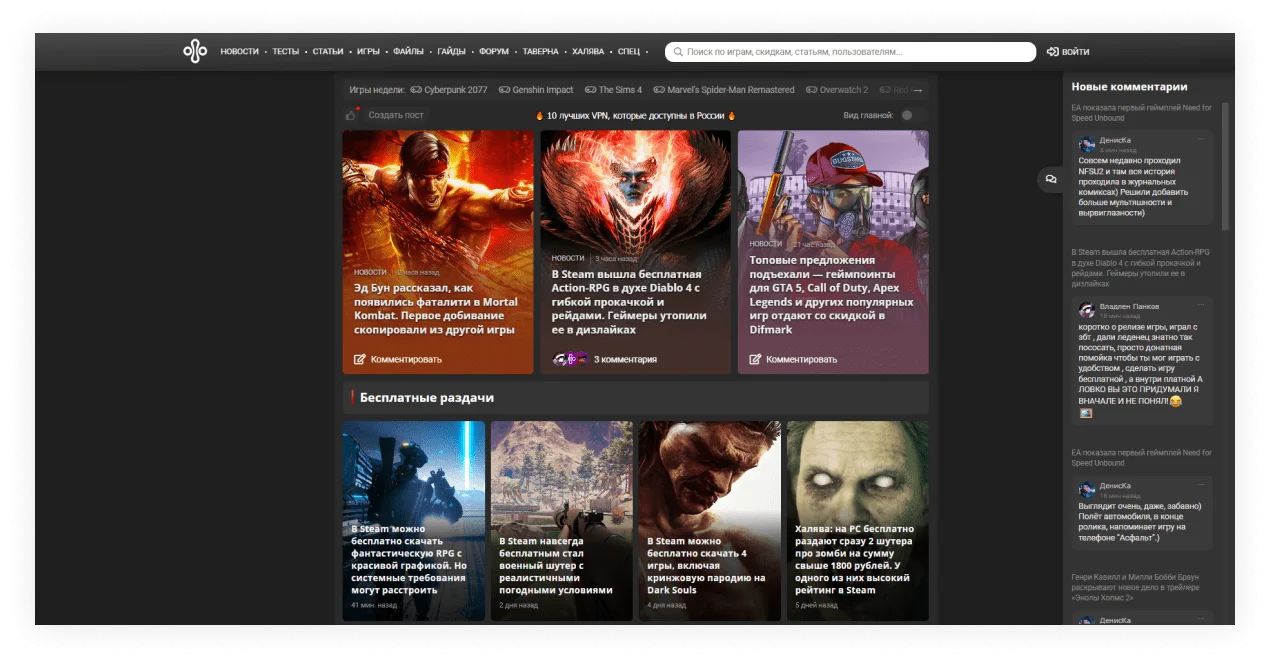Open the ИГРЫ menu
The height and width of the screenshot is (662, 1270).
click(x=368, y=51)
